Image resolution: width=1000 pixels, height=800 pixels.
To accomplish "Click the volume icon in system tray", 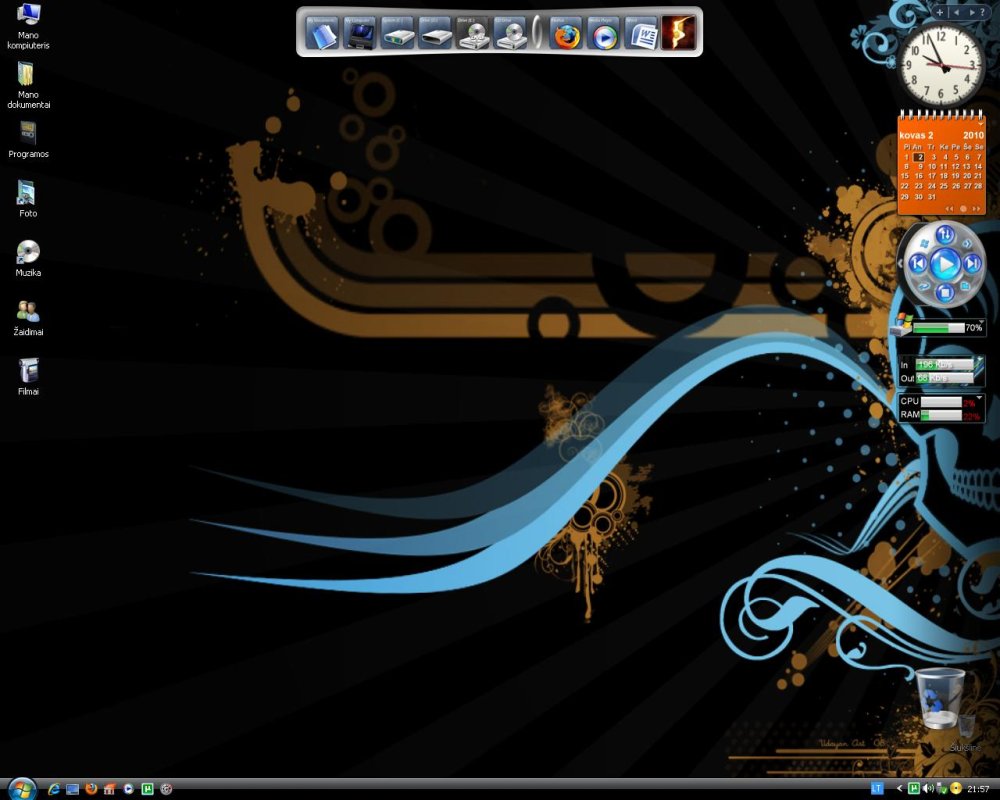I will [929, 788].
